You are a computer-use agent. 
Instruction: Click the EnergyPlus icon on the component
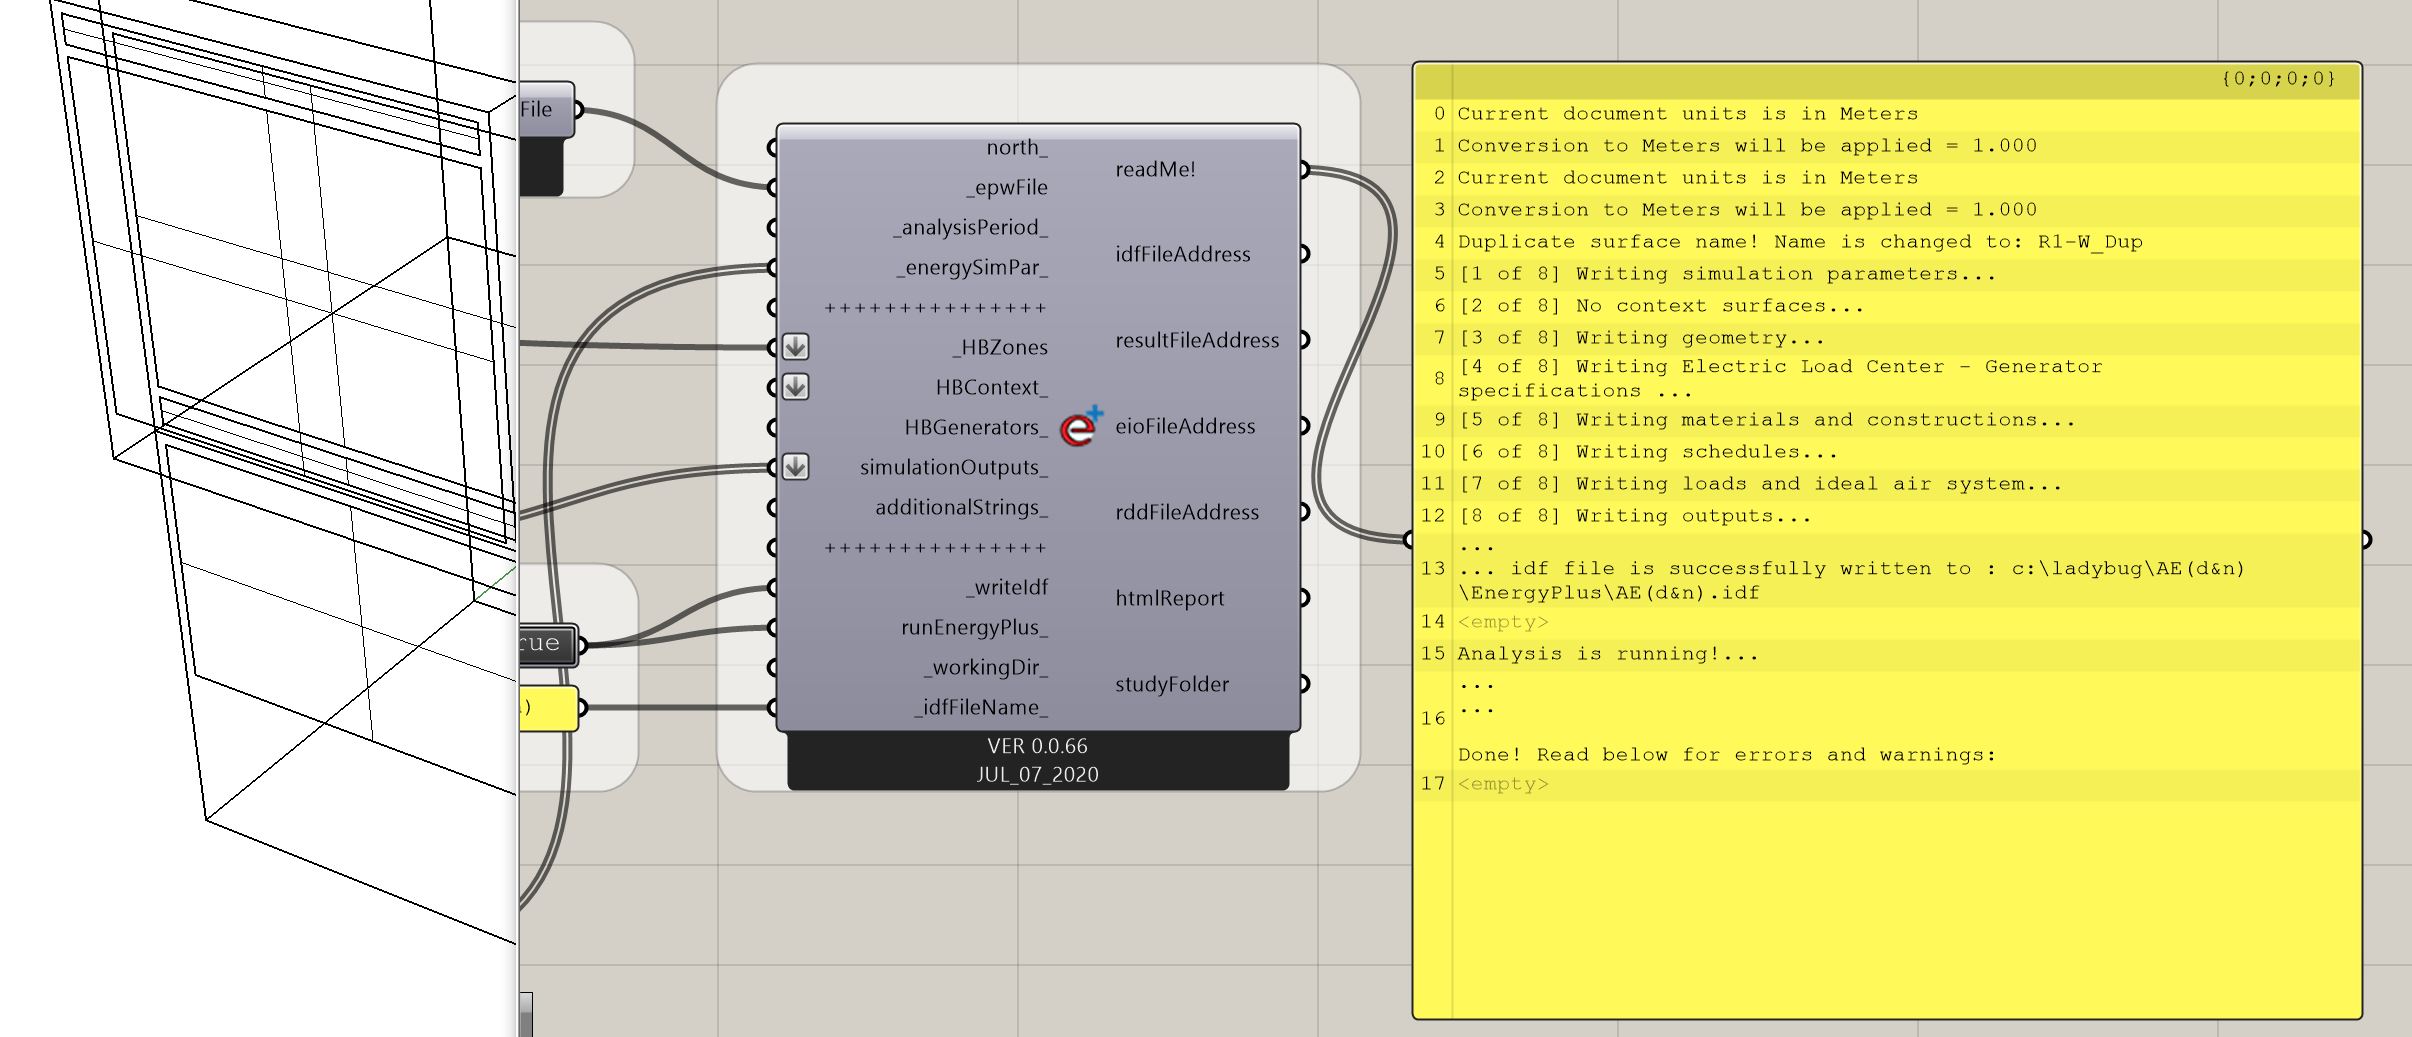[1081, 426]
